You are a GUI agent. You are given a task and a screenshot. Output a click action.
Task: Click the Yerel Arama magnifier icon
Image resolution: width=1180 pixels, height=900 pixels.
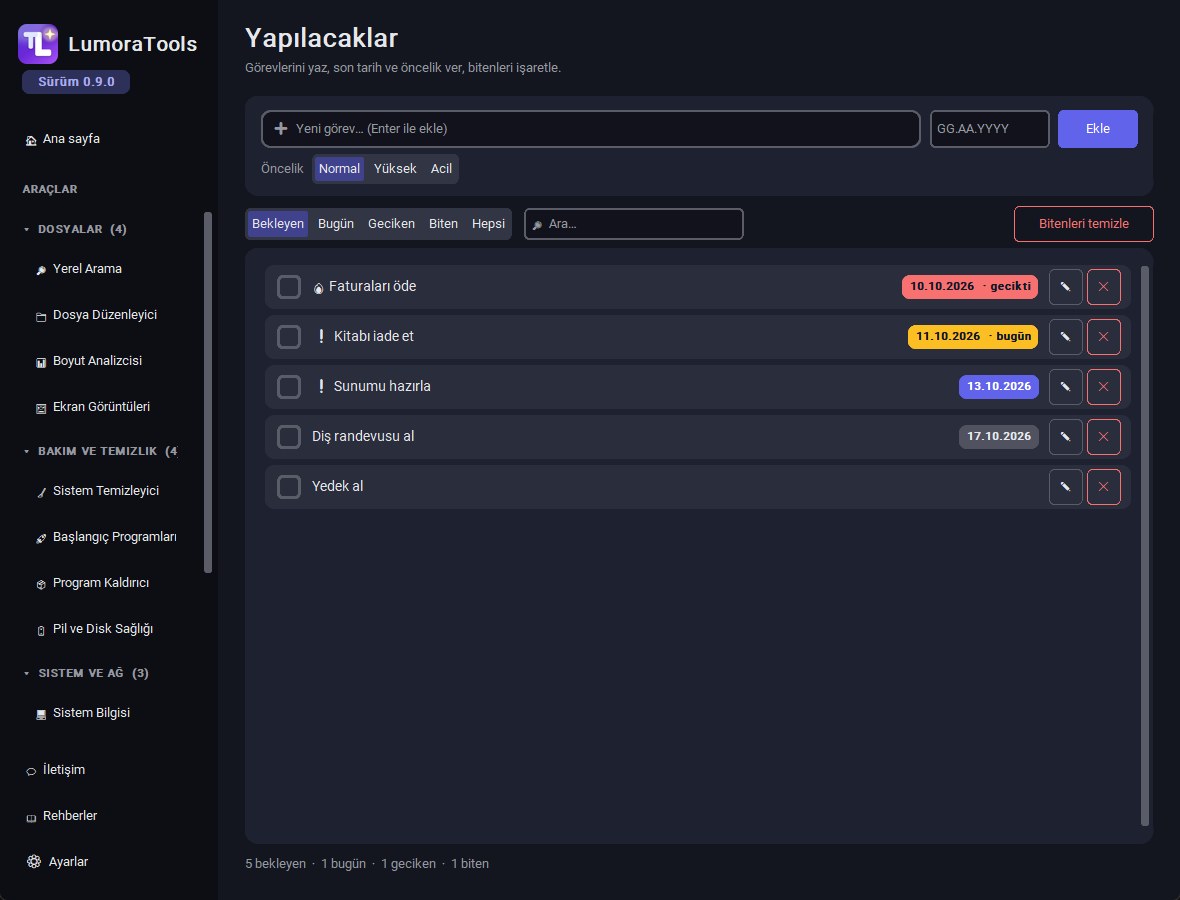point(41,270)
